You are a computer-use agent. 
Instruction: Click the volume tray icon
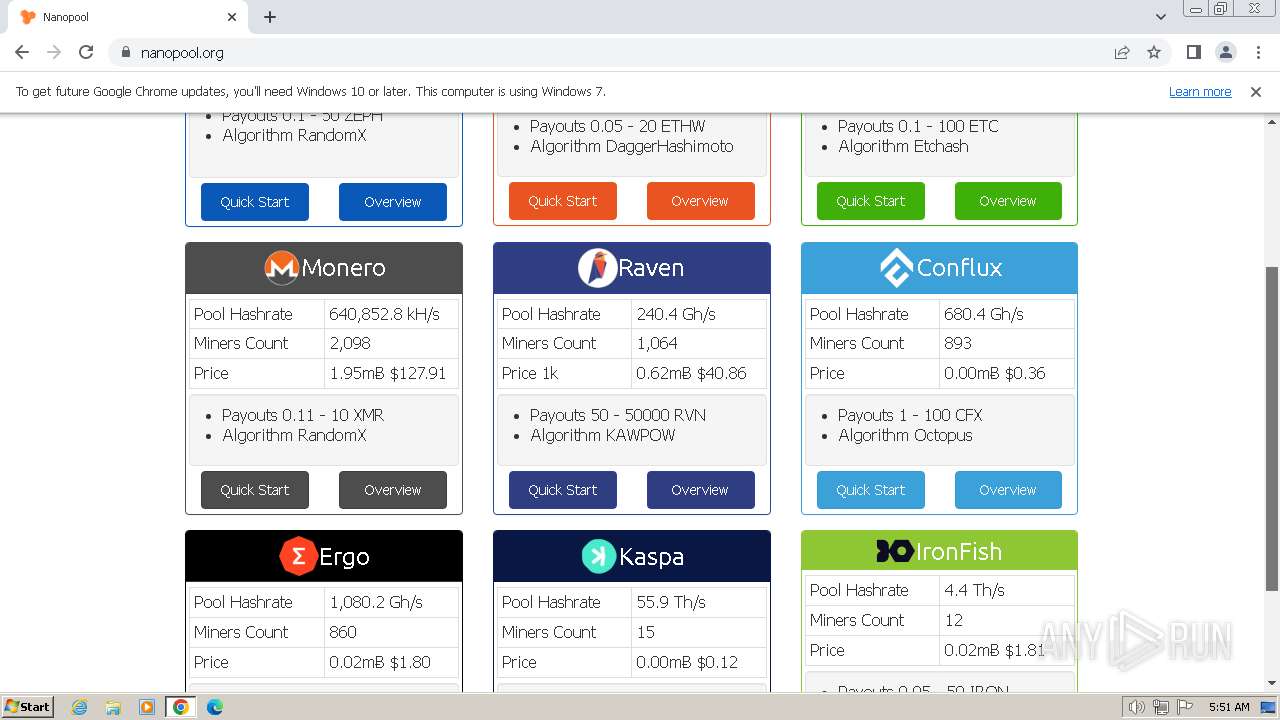click(x=1136, y=707)
